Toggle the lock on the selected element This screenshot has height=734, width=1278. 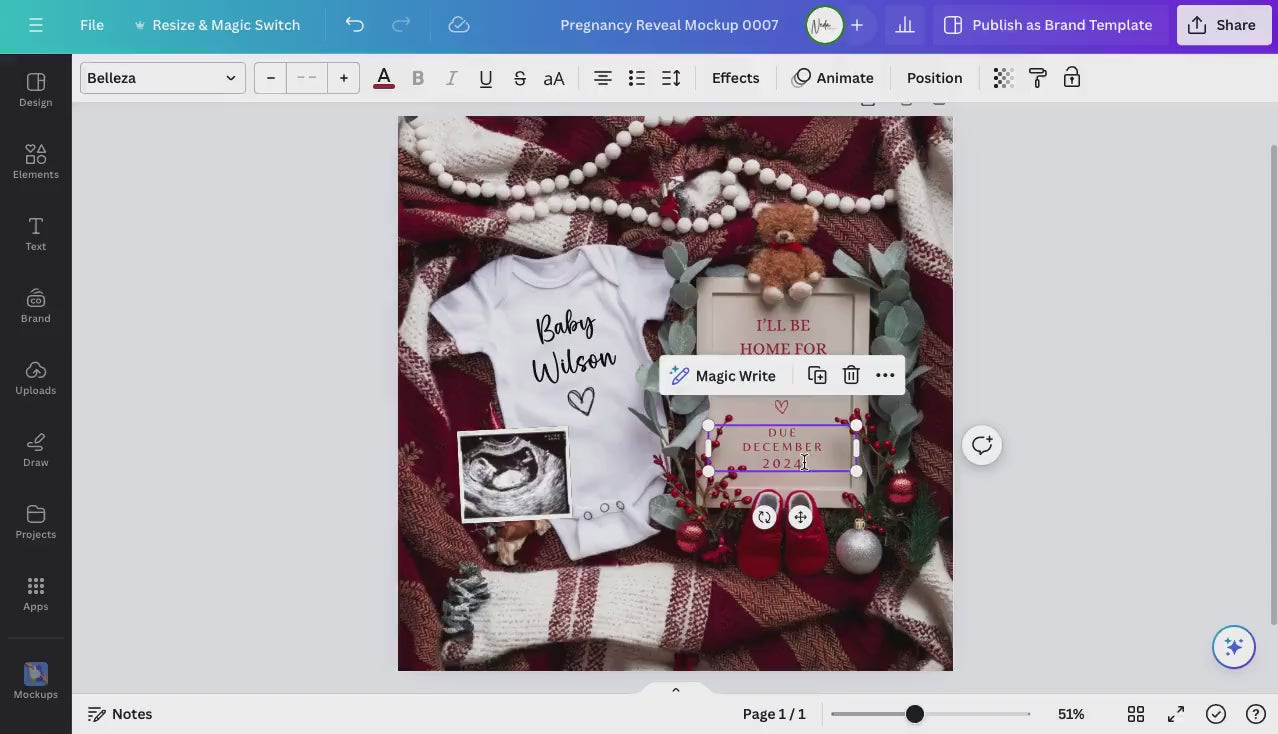1072,78
